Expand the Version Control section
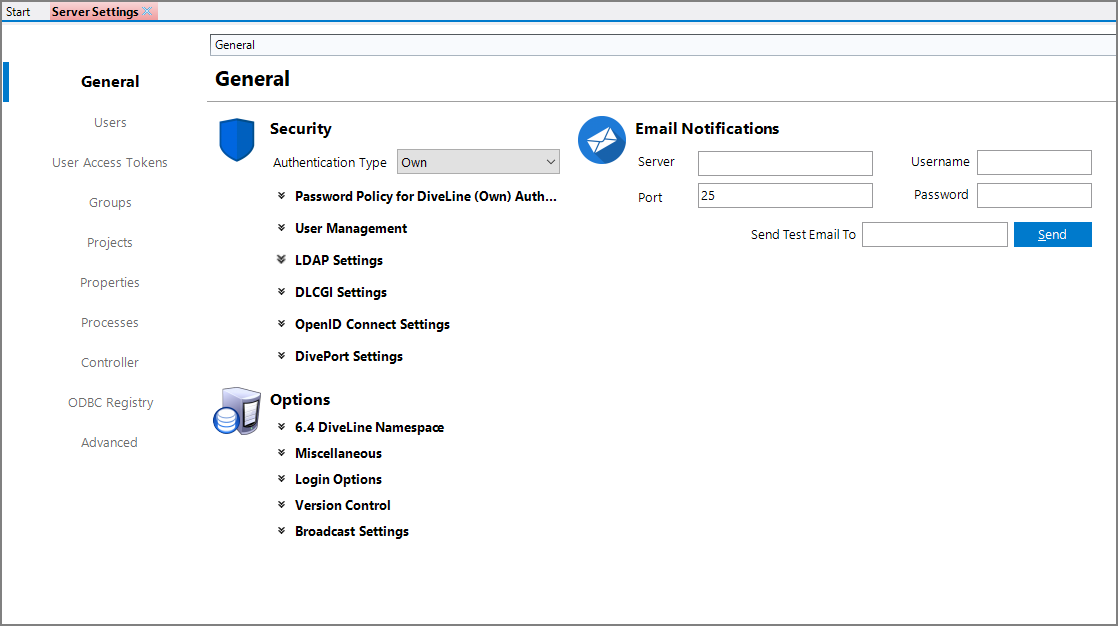1118x626 pixels. tap(342, 504)
